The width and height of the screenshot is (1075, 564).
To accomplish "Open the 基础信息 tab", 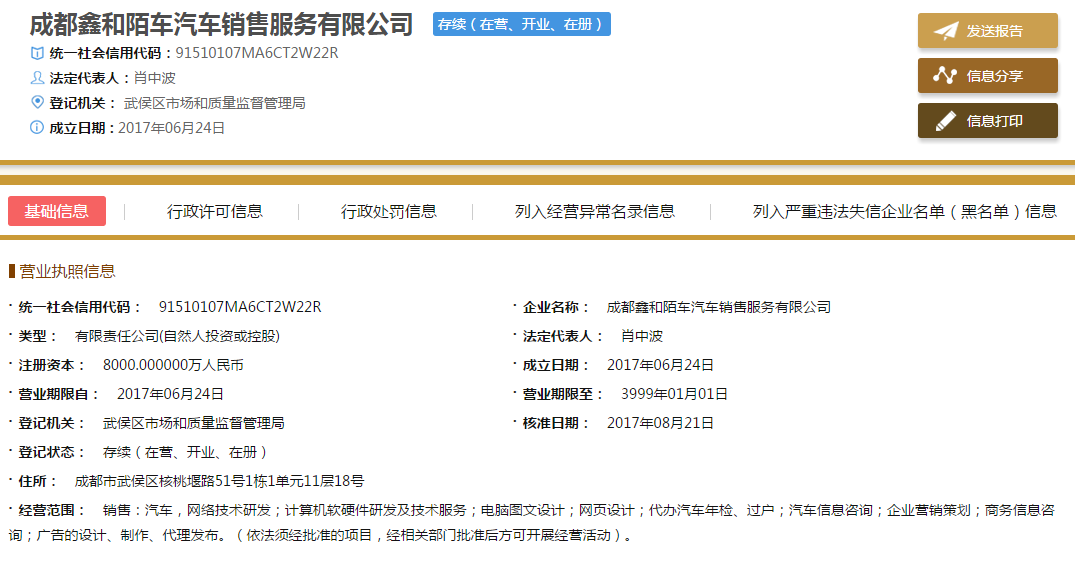I will pos(57,211).
